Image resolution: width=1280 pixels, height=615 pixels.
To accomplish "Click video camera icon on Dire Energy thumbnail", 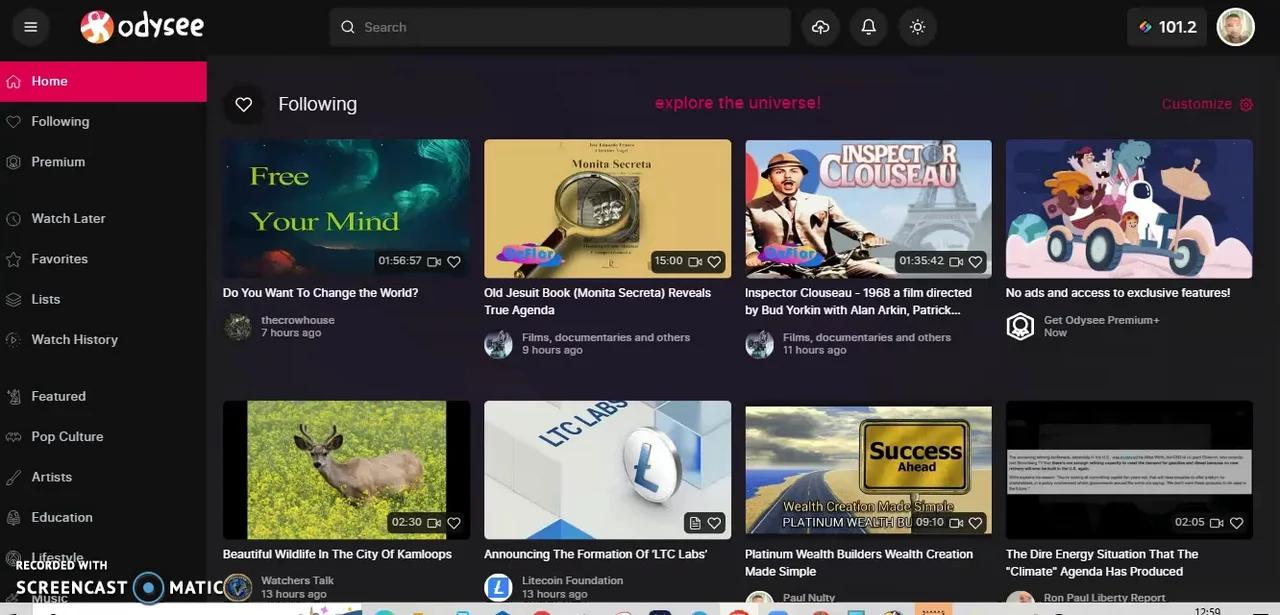I will (1217, 522).
